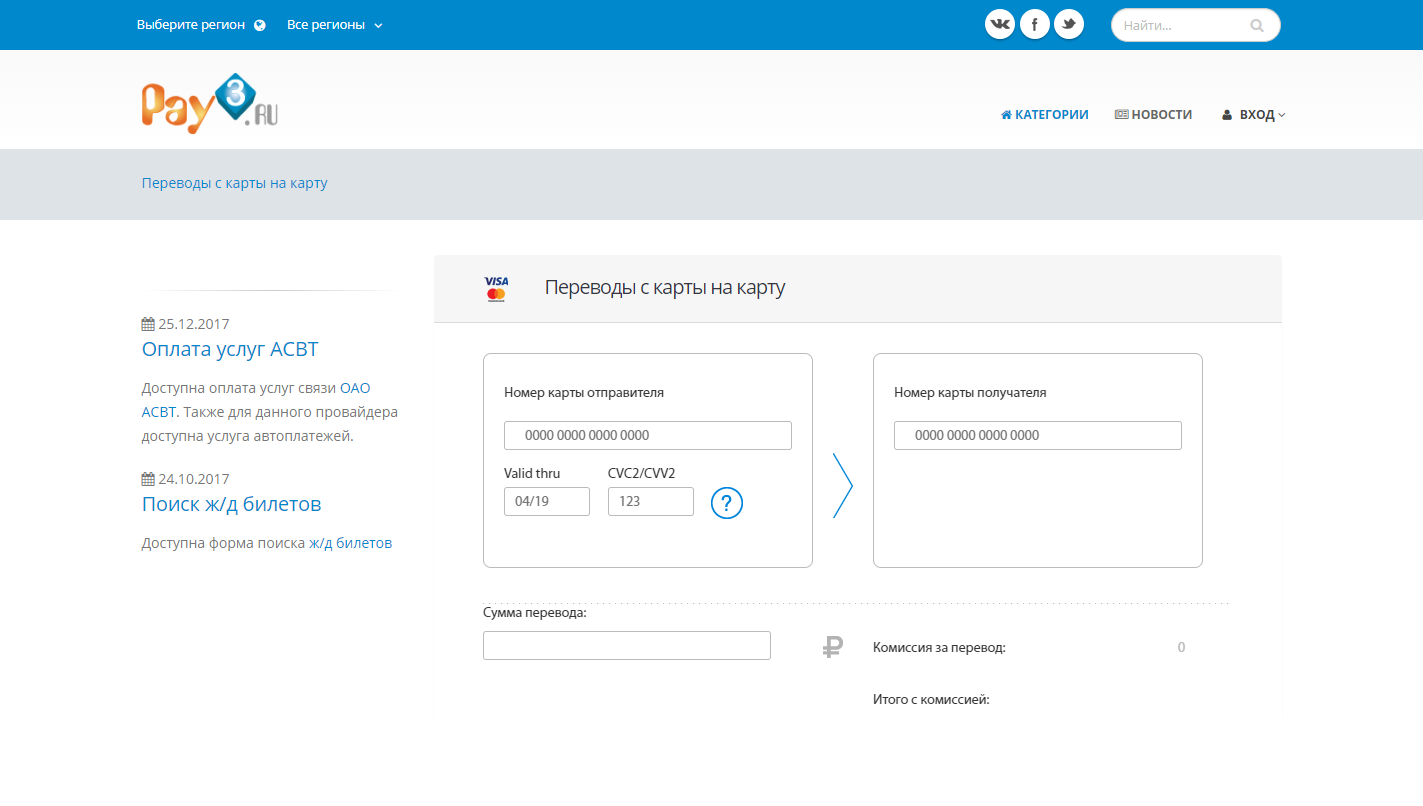Click the Сумма перевода amount field
Viewport: 1423px width, 806px height.
(x=627, y=645)
